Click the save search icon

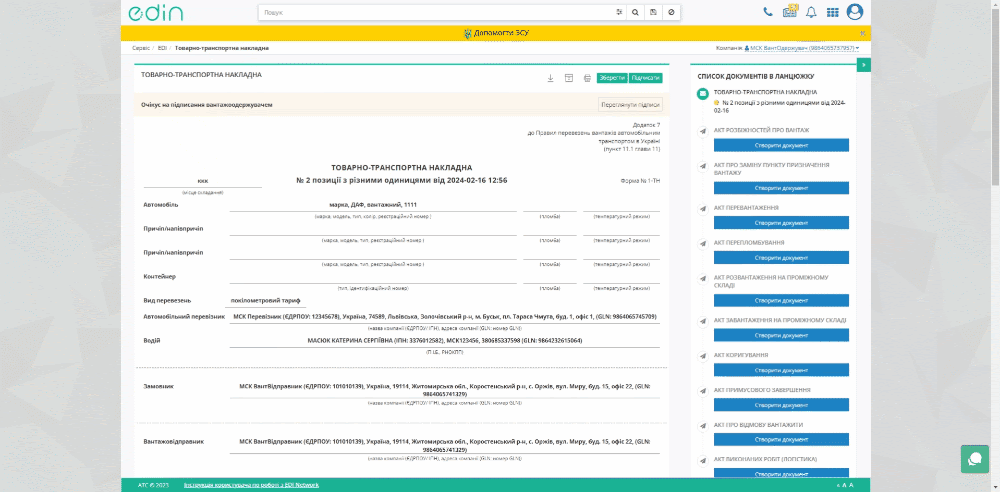click(x=653, y=12)
